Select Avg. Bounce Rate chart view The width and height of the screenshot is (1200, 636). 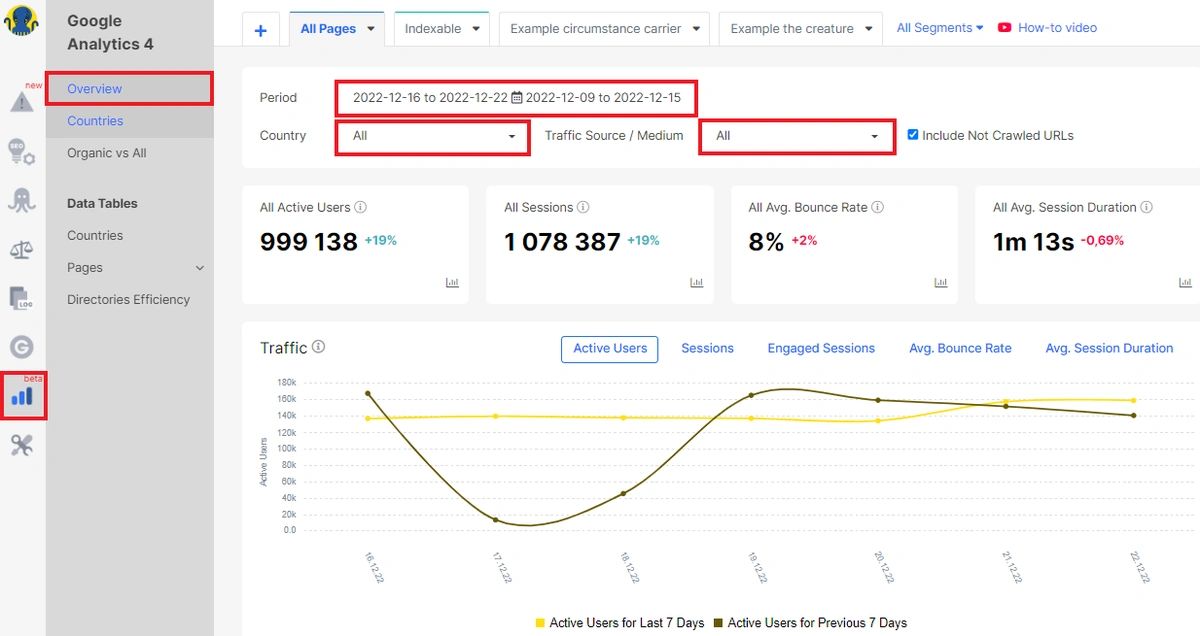(x=960, y=348)
